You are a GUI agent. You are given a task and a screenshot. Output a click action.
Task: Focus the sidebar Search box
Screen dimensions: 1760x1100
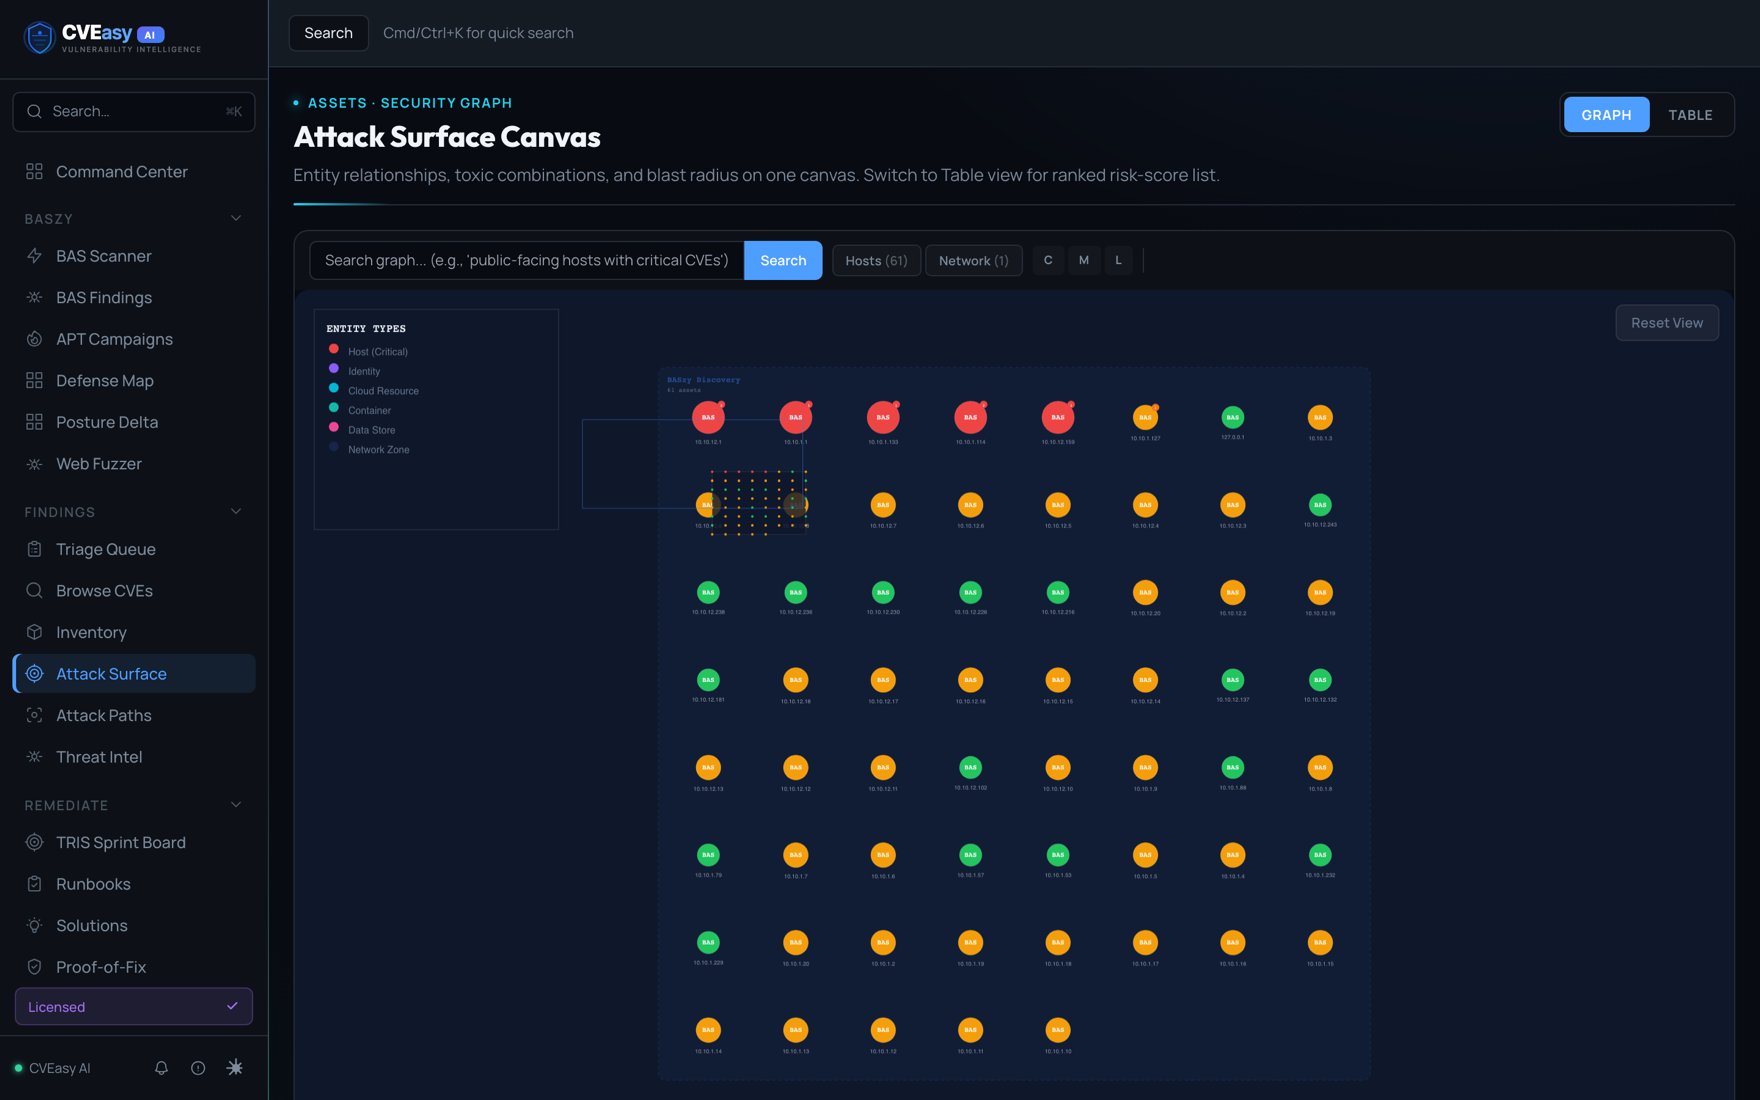point(134,111)
